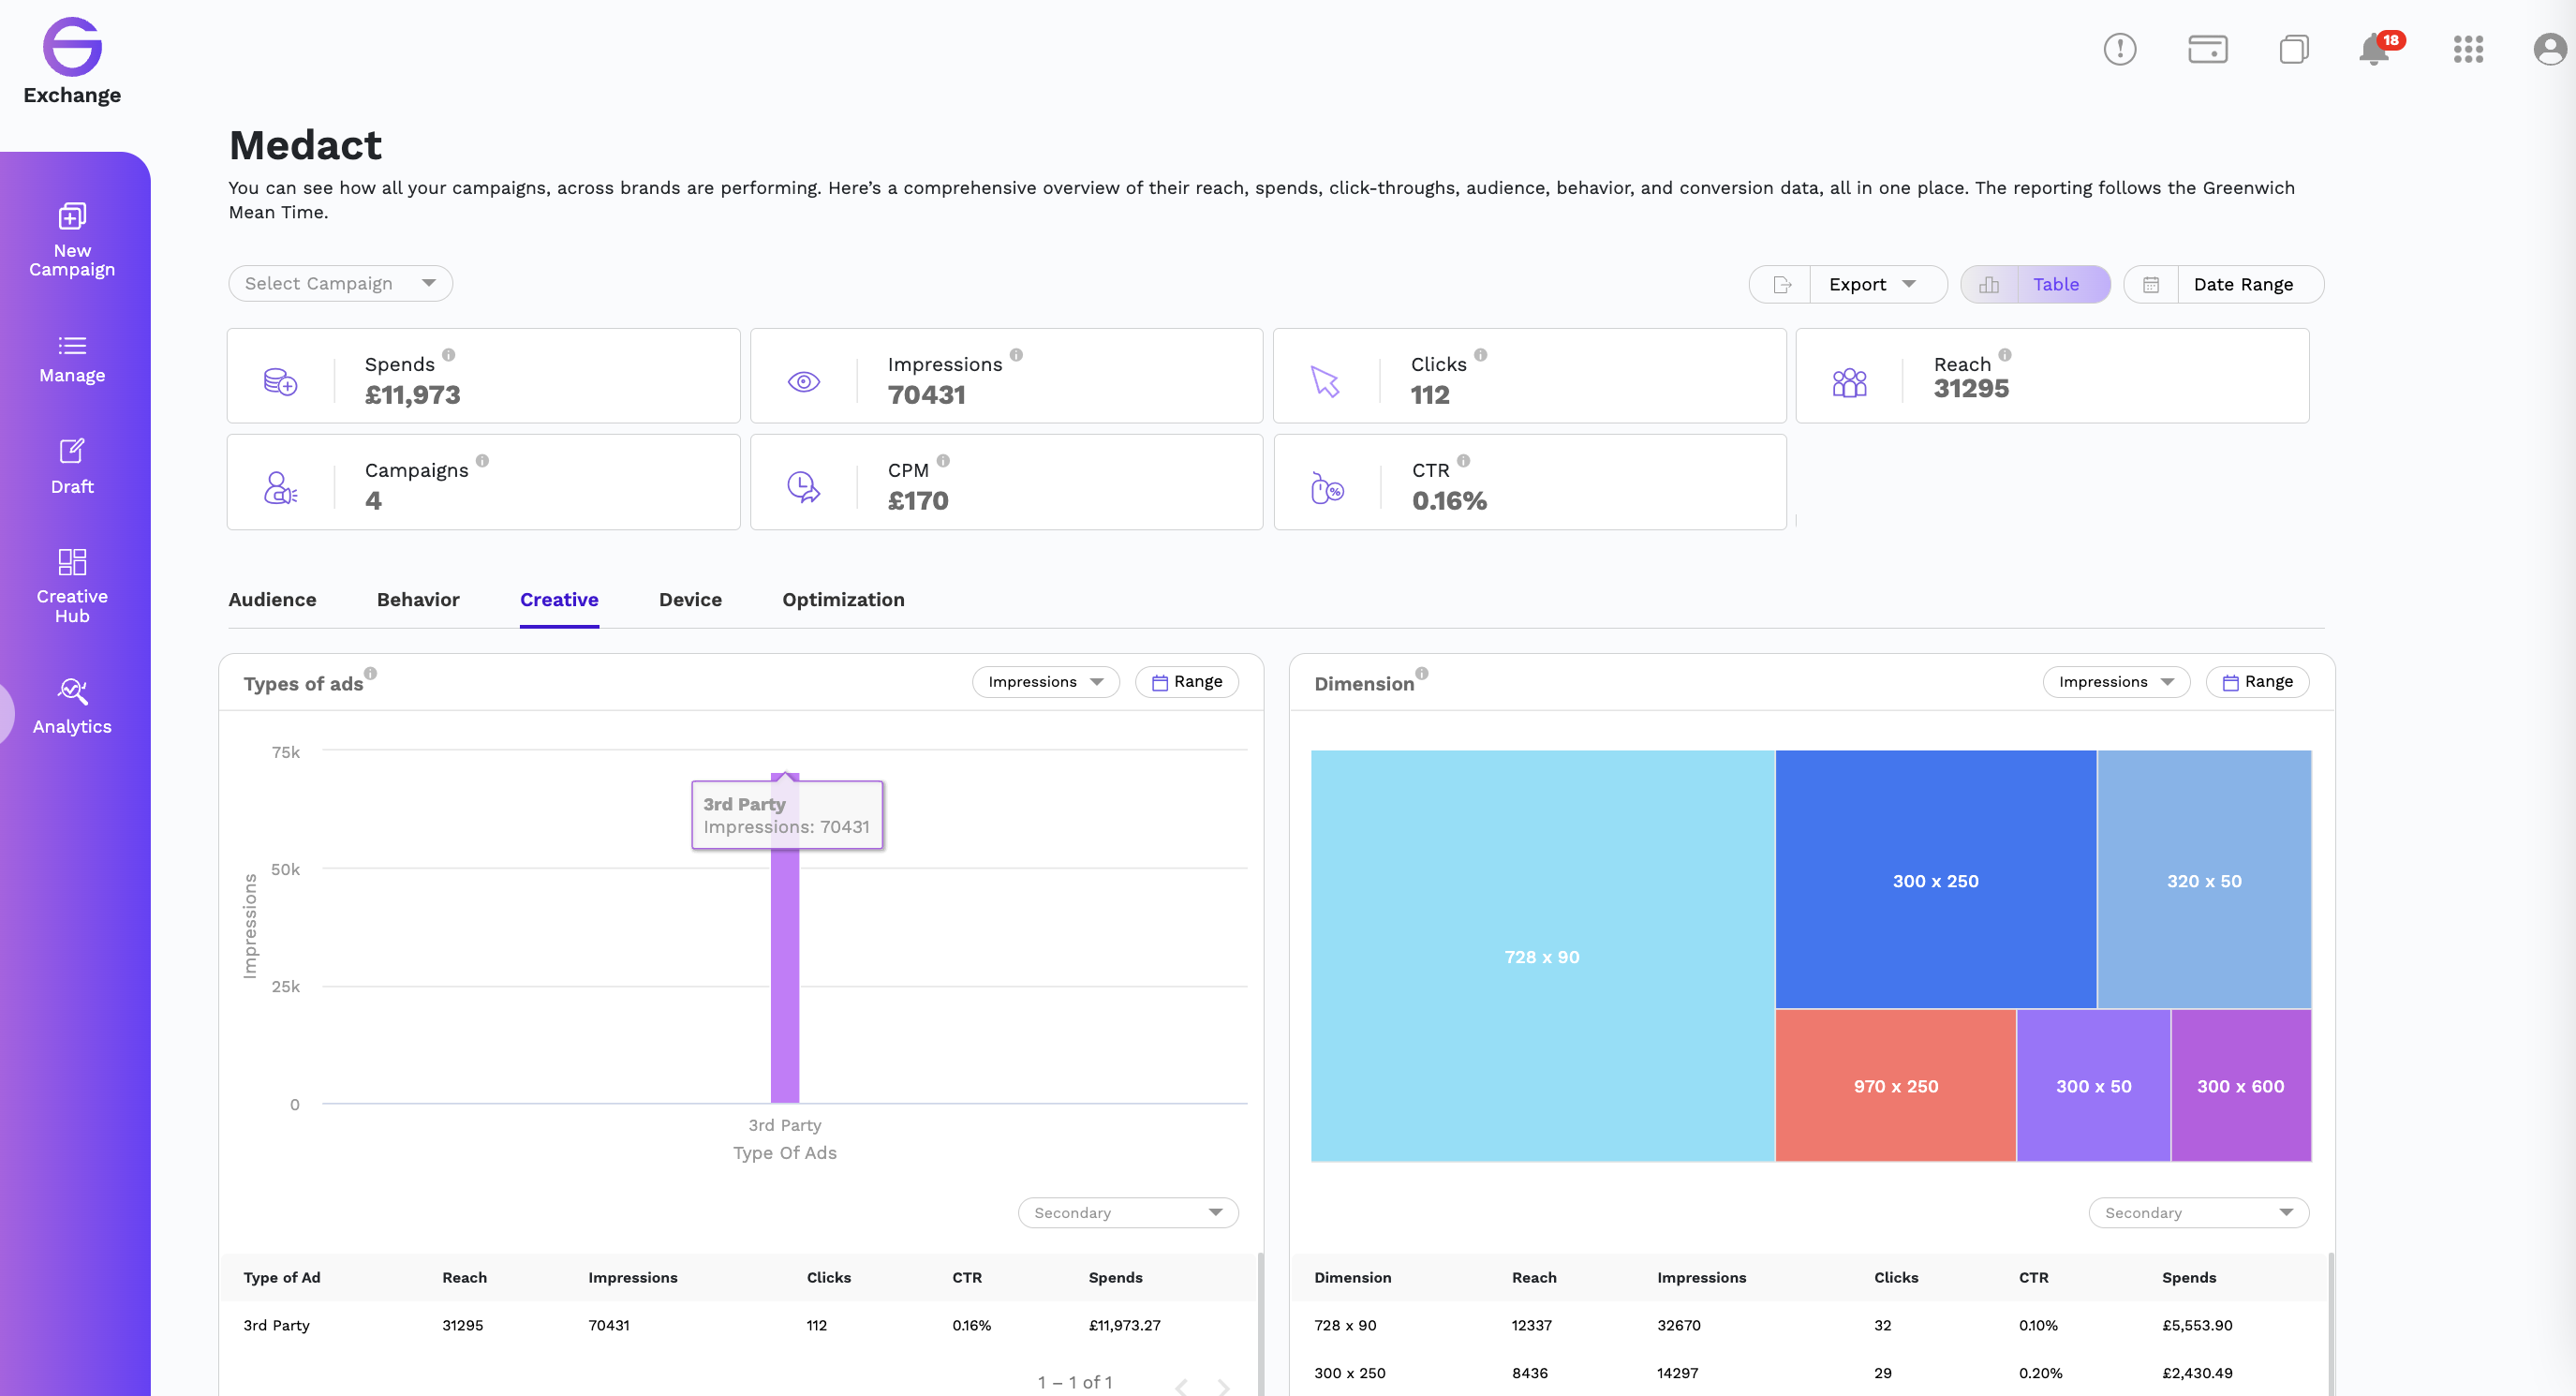Click the 728 x 90 treemap block
This screenshot has height=1396, width=2576.
[x=1542, y=957]
